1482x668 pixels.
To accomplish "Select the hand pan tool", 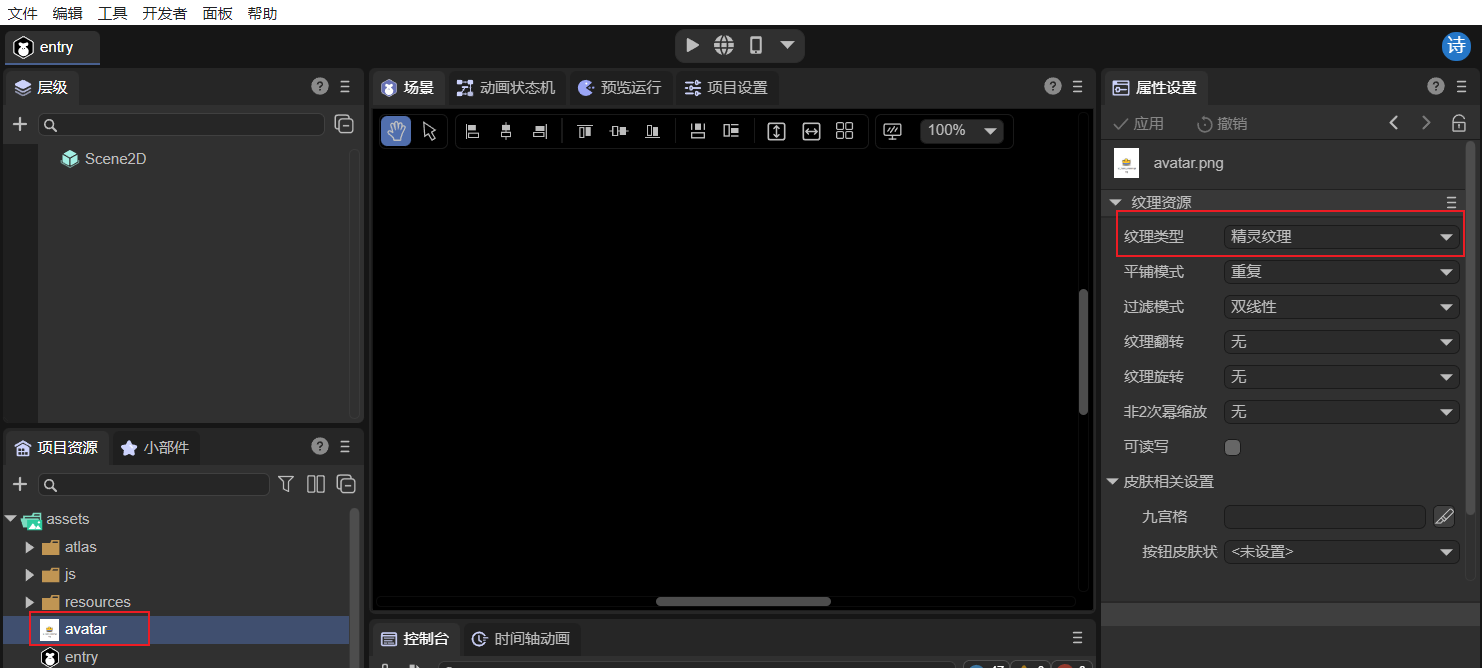I will (x=396, y=131).
